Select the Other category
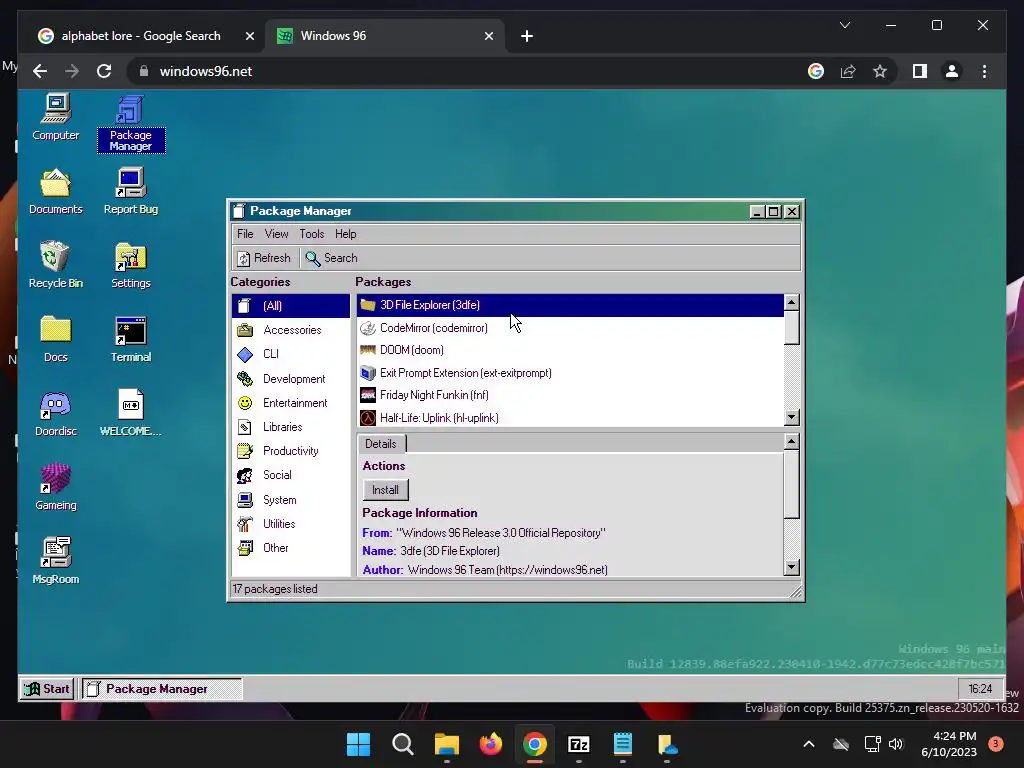This screenshot has height=768, width=1024. [x=291, y=548]
